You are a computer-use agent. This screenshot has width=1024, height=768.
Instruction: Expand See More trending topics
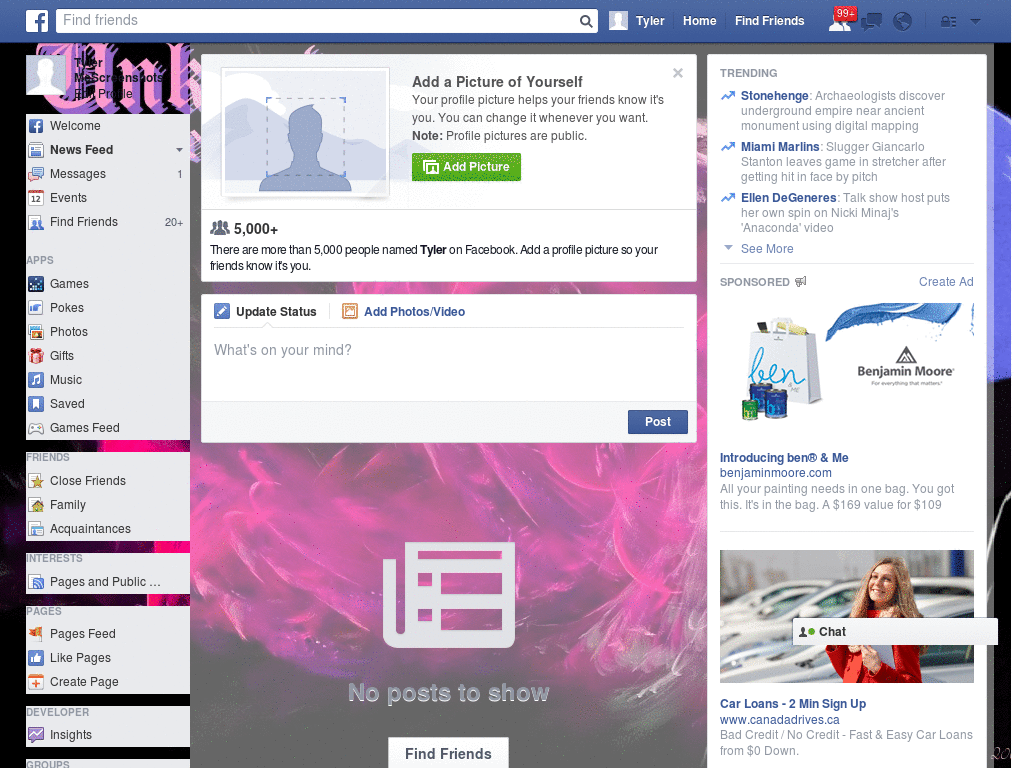767,249
